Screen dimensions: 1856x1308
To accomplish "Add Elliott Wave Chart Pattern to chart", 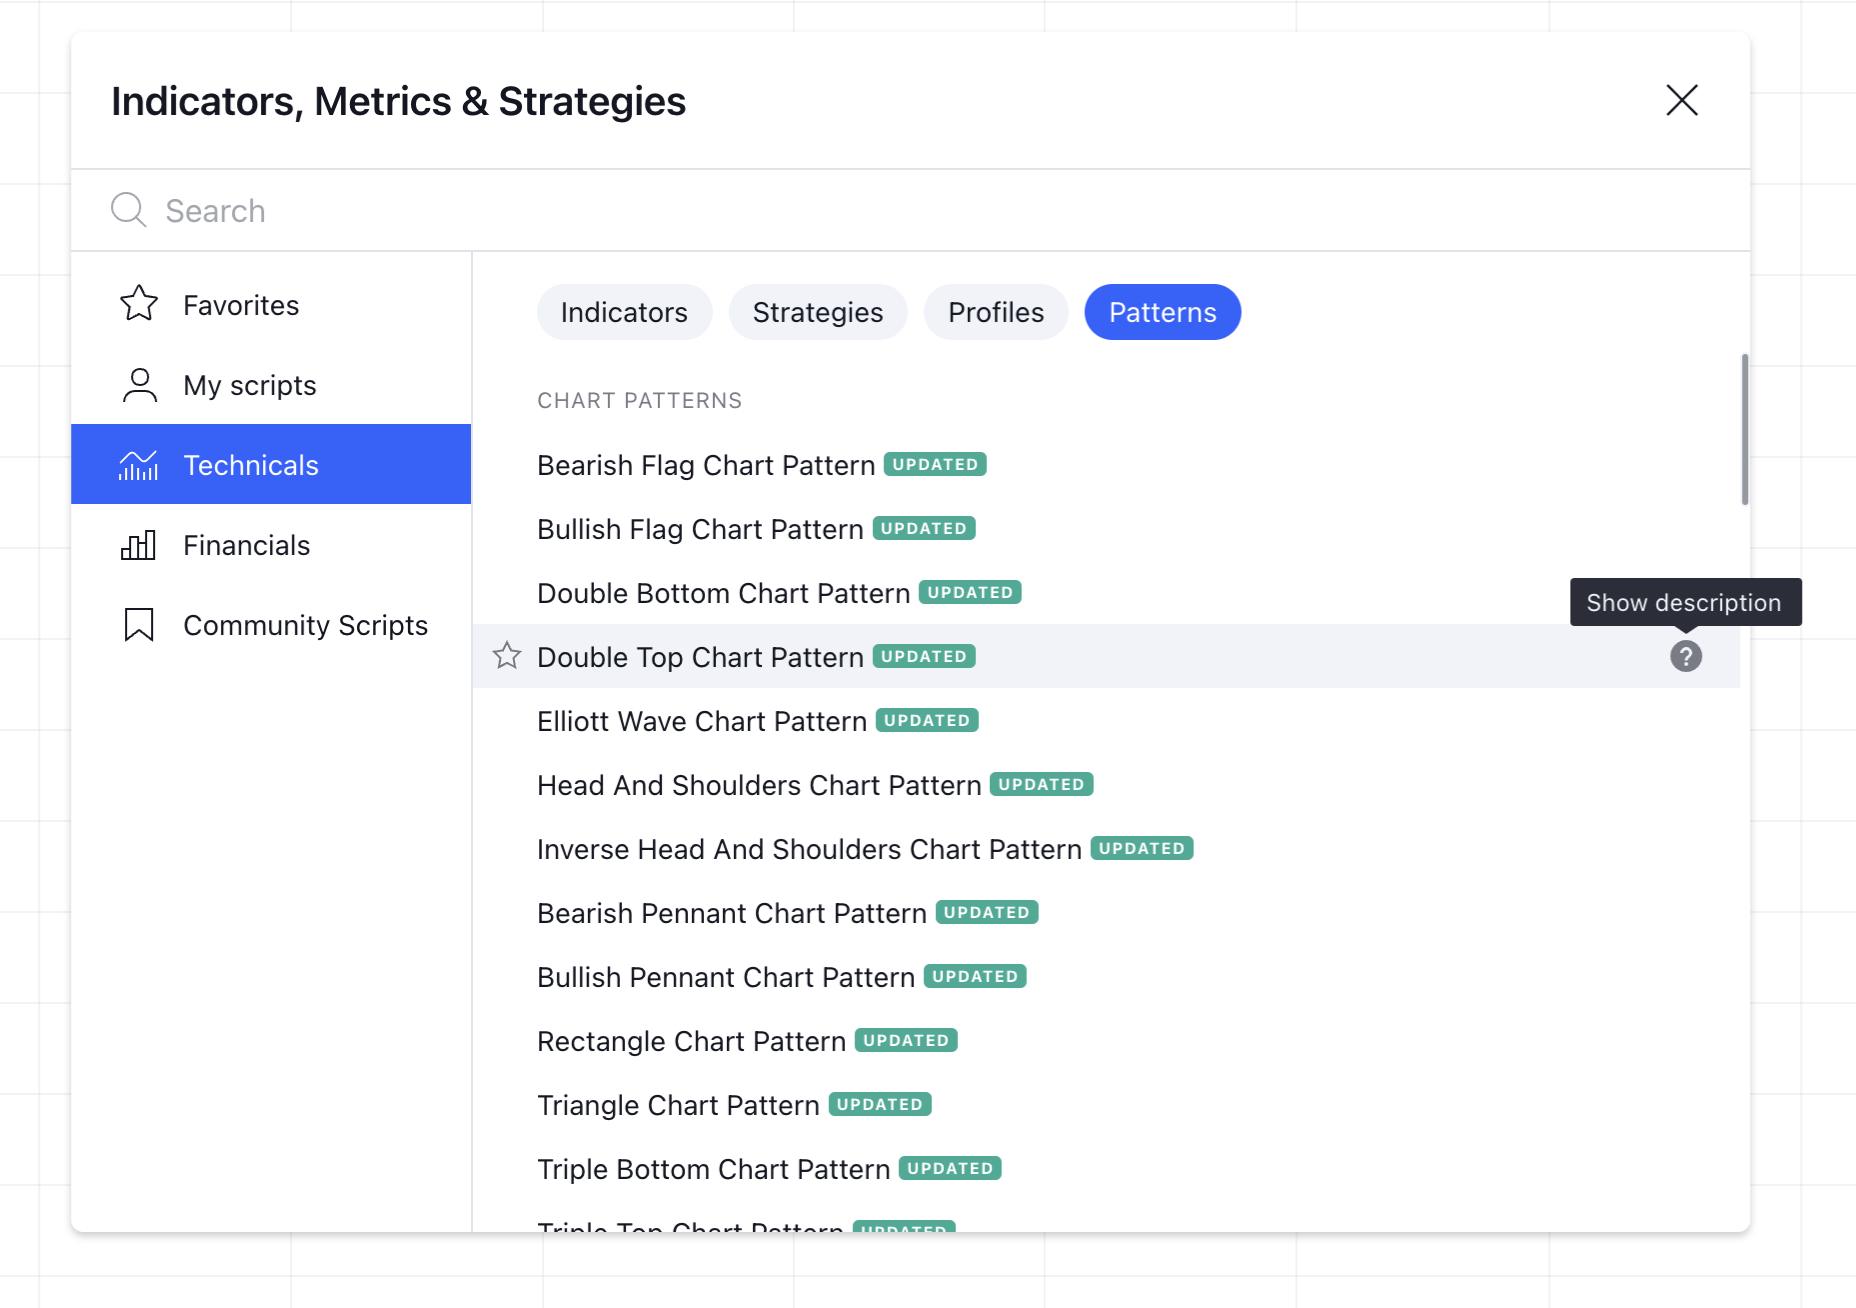I will coord(700,720).
